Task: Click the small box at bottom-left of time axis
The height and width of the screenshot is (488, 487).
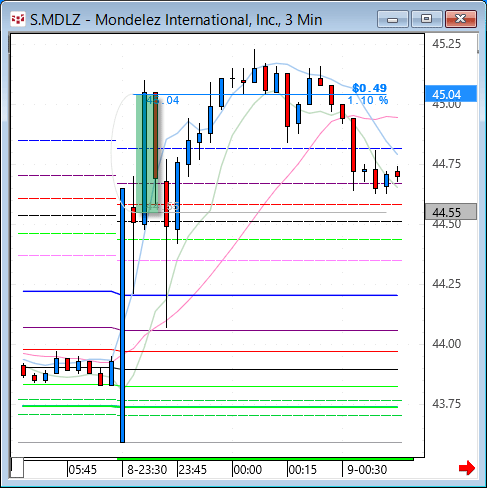Action: coord(18,468)
